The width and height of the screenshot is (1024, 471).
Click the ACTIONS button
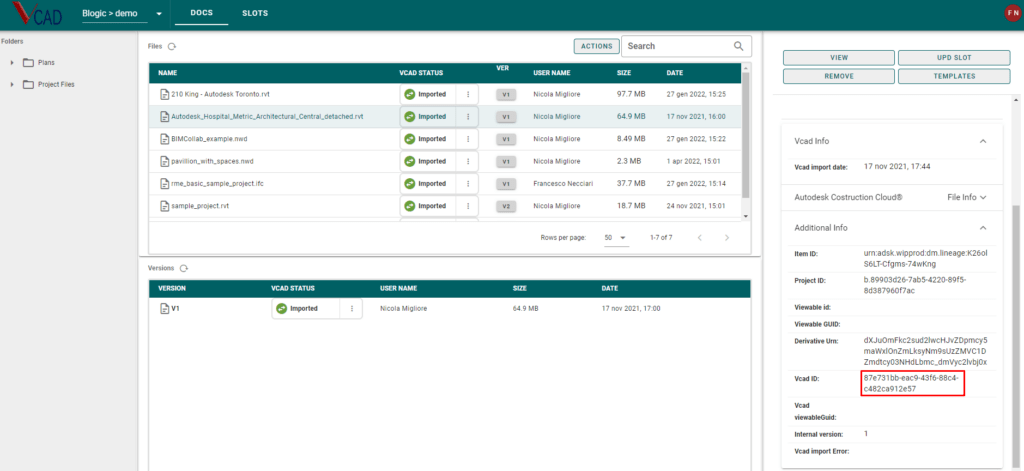pos(596,46)
